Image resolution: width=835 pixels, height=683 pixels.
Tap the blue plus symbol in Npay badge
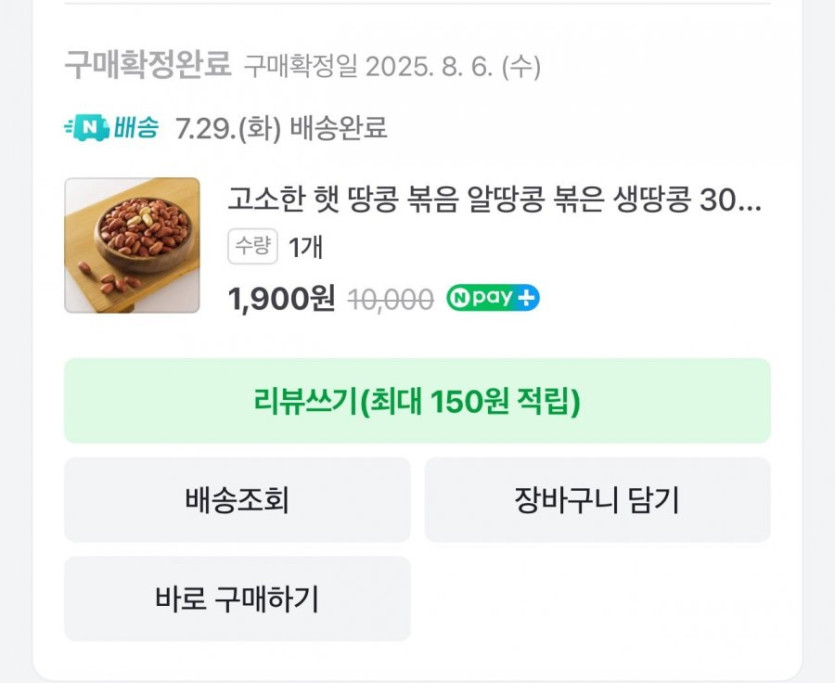(527, 298)
